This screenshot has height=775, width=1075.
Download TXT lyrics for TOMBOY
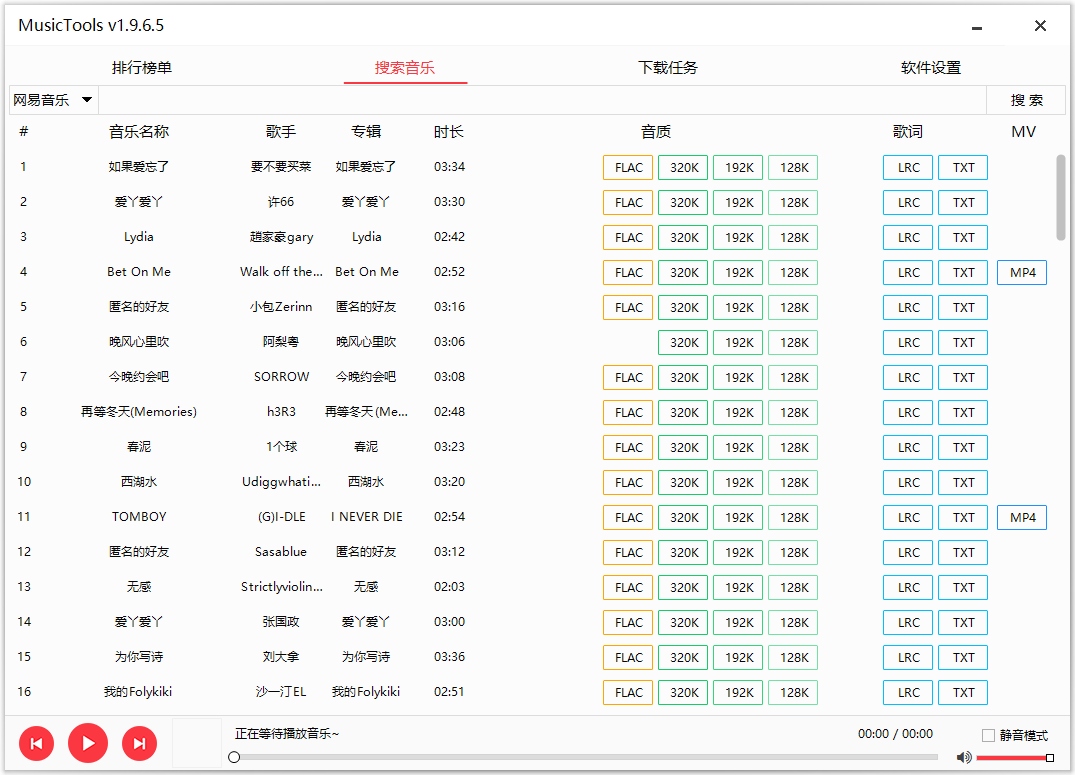[962, 517]
